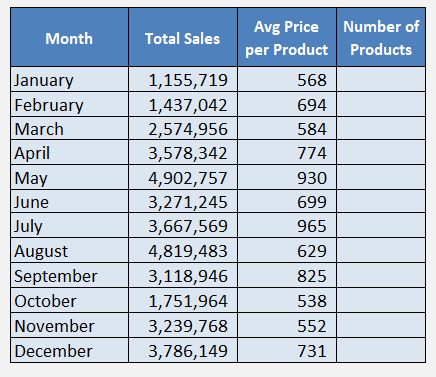
Task: Click the empty Number of Products cell for July
Action: pyautogui.click(x=381, y=225)
